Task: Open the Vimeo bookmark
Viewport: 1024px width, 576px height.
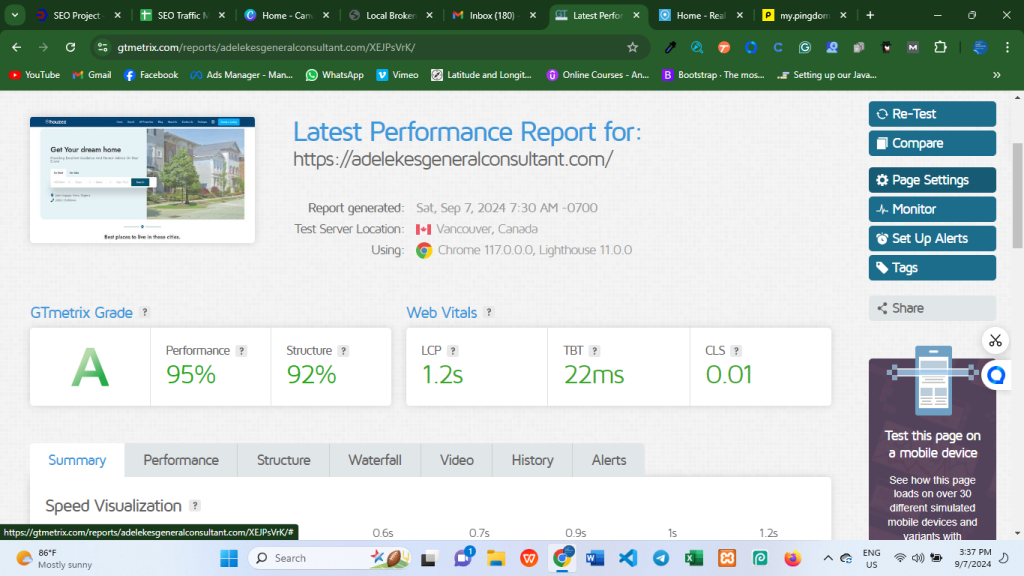Action: [397, 75]
